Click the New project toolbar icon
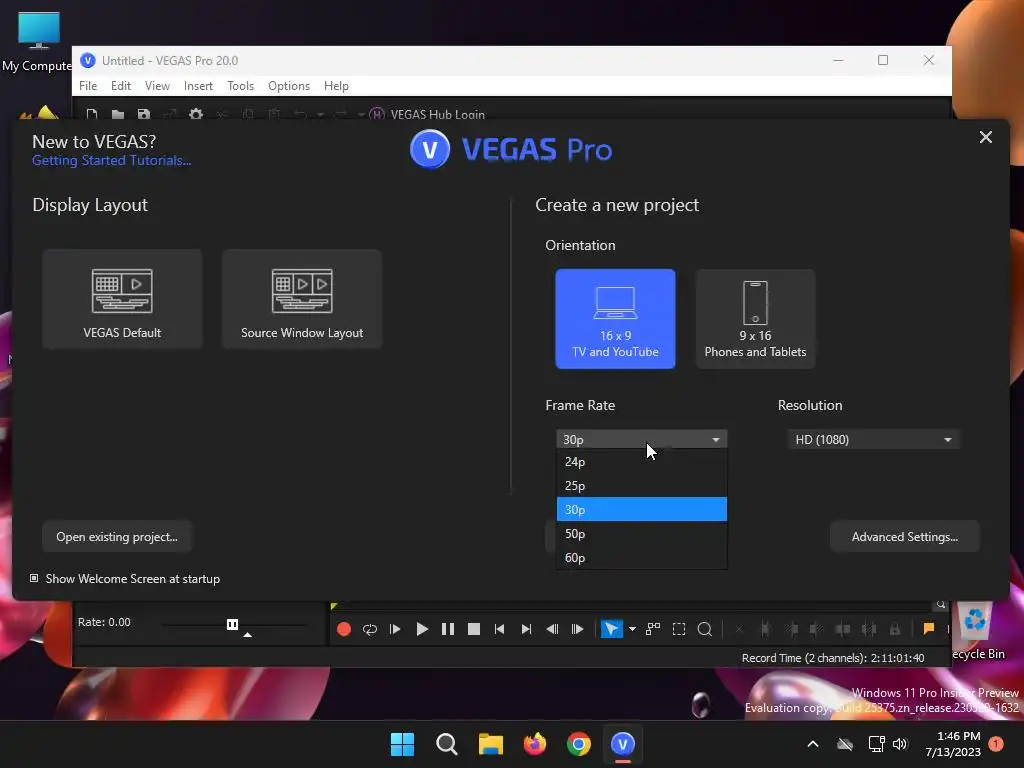Screen dimensions: 1024x768 91,114
